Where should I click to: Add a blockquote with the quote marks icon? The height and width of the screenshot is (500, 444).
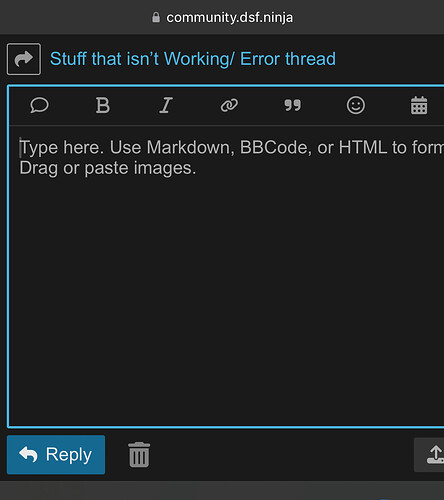coord(292,105)
